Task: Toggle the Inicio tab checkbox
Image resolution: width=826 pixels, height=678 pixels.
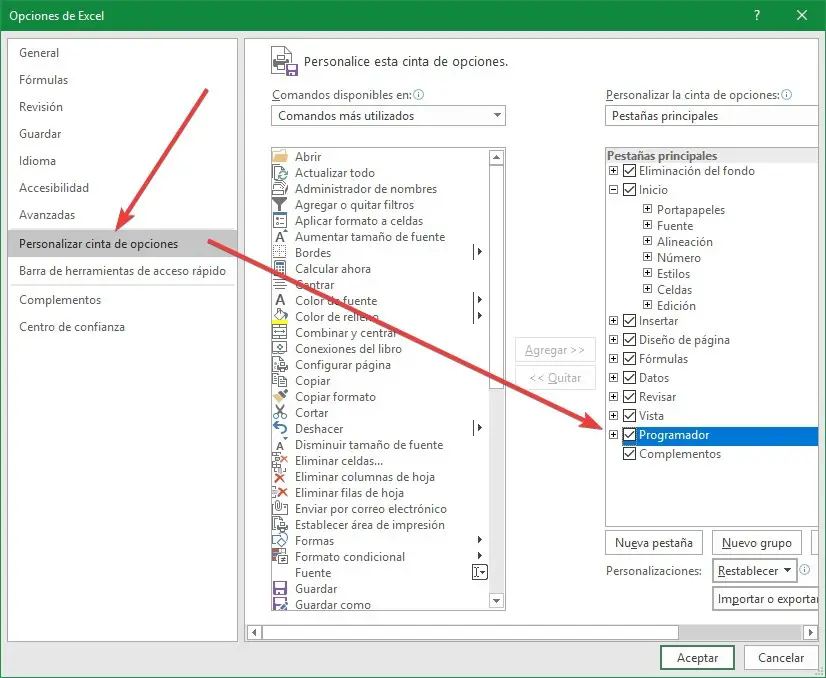Action: 630,190
